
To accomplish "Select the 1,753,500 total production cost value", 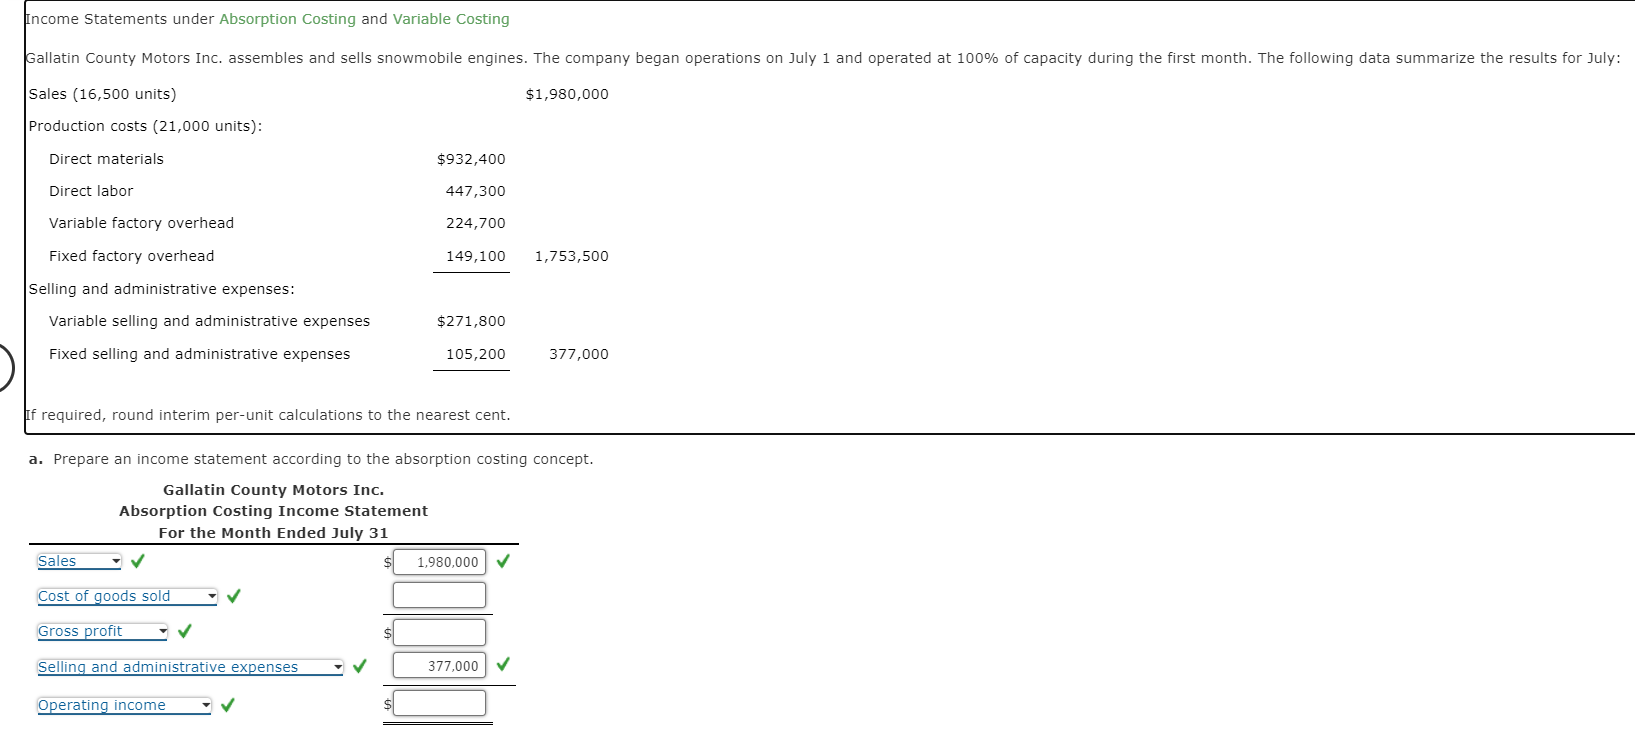I will 572,256.
